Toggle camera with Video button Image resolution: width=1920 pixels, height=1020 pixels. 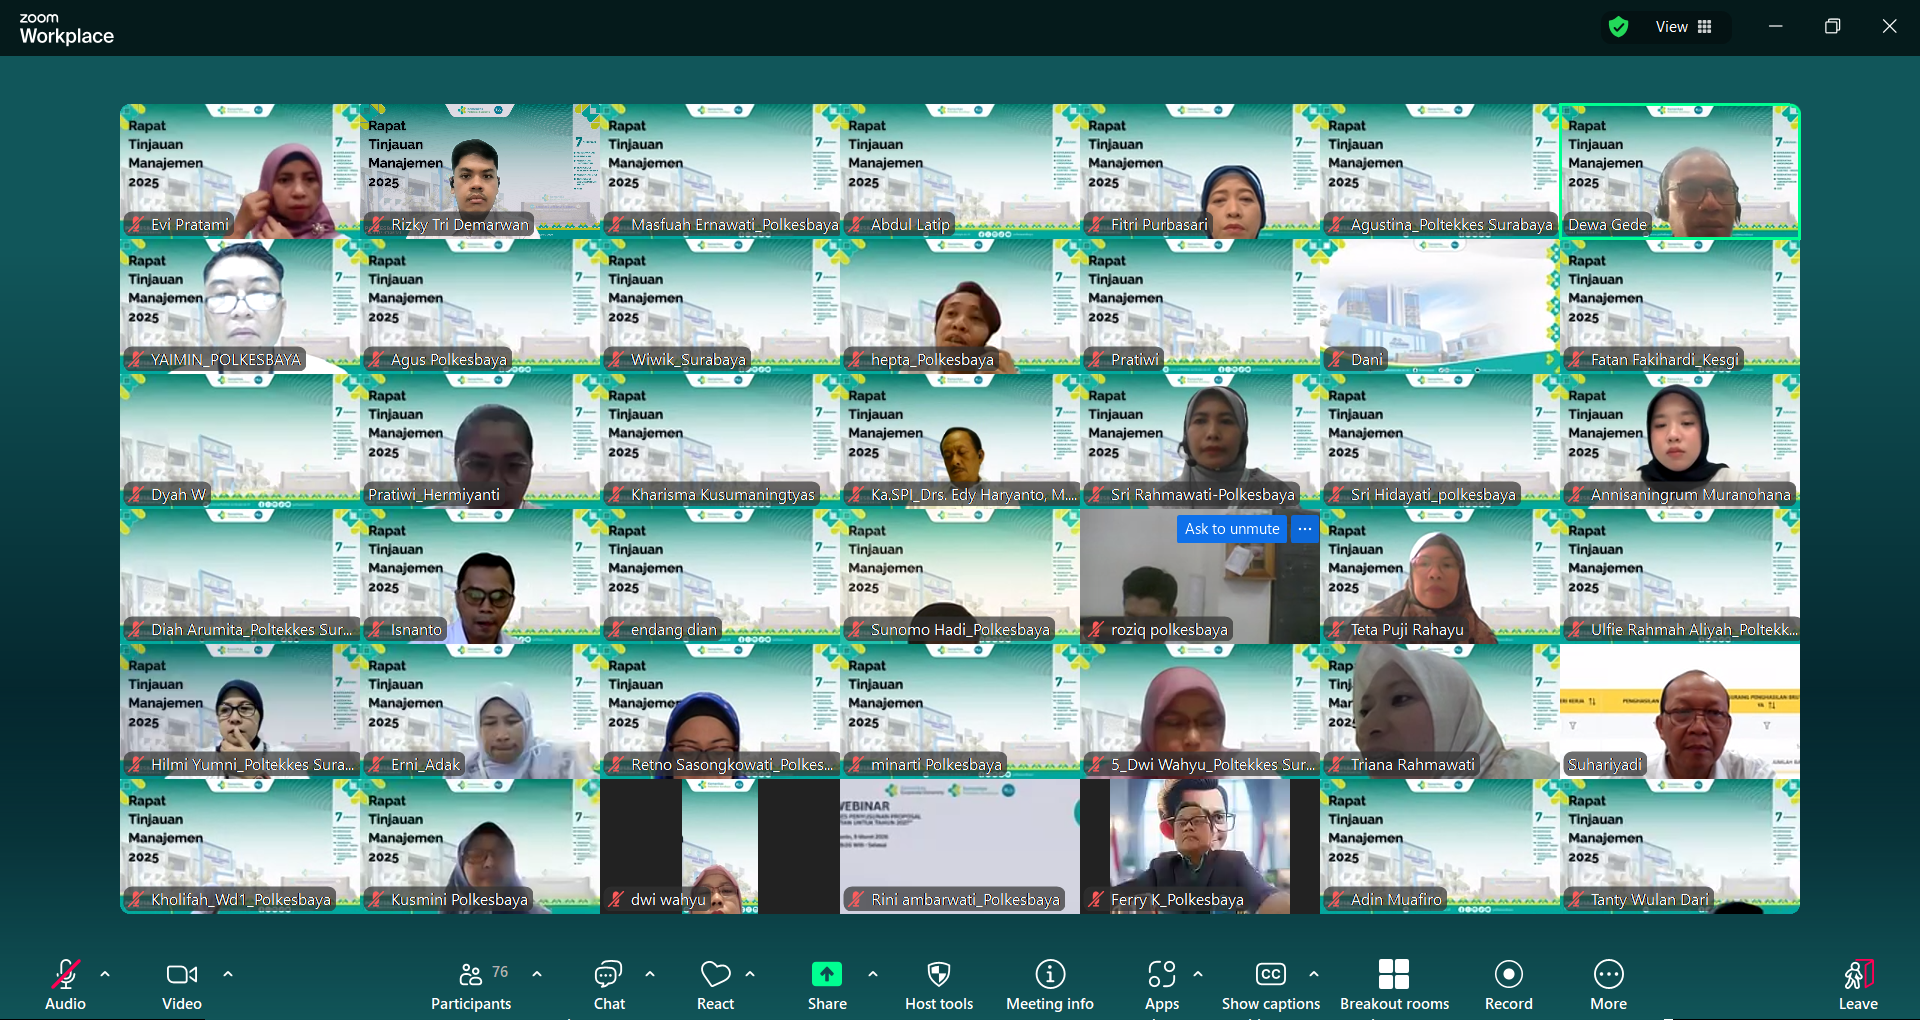pyautogui.click(x=181, y=974)
